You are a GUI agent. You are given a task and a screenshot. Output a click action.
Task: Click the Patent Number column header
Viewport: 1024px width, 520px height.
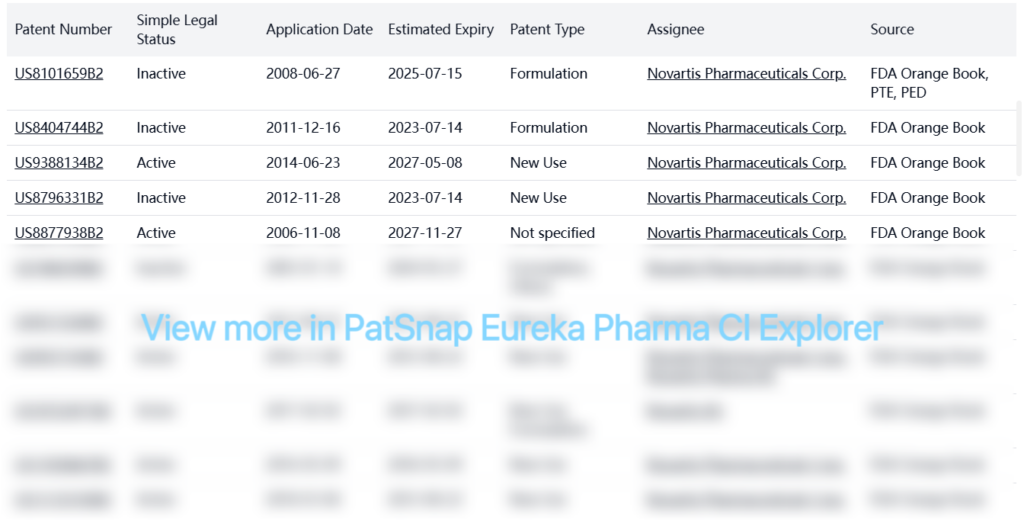point(63,29)
